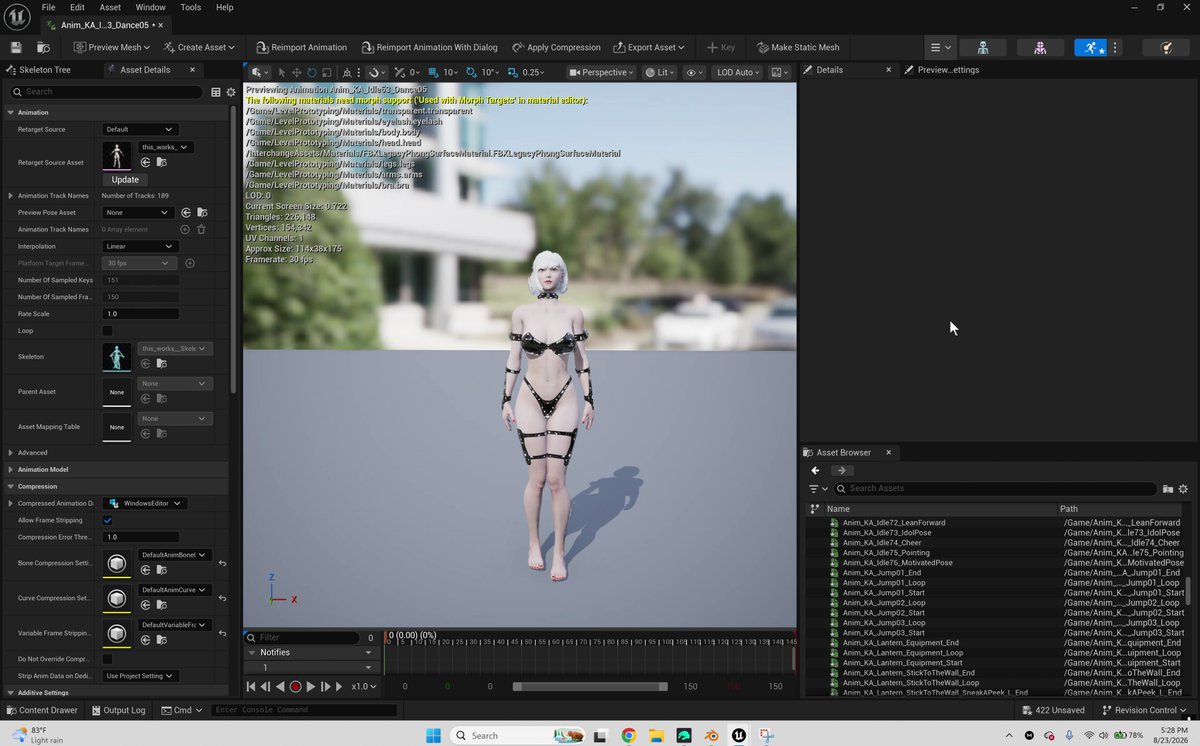Screen dimensions: 1200x746
Task: Open the Interpolation Linear dropdown
Action: pyautogui.click(x=140, y=246)
